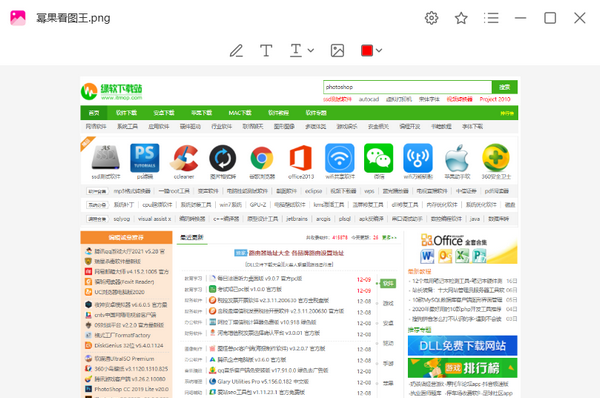This screenshot has height=413, width=600.
Task: Click the java tag link
Action: point(475,219)
